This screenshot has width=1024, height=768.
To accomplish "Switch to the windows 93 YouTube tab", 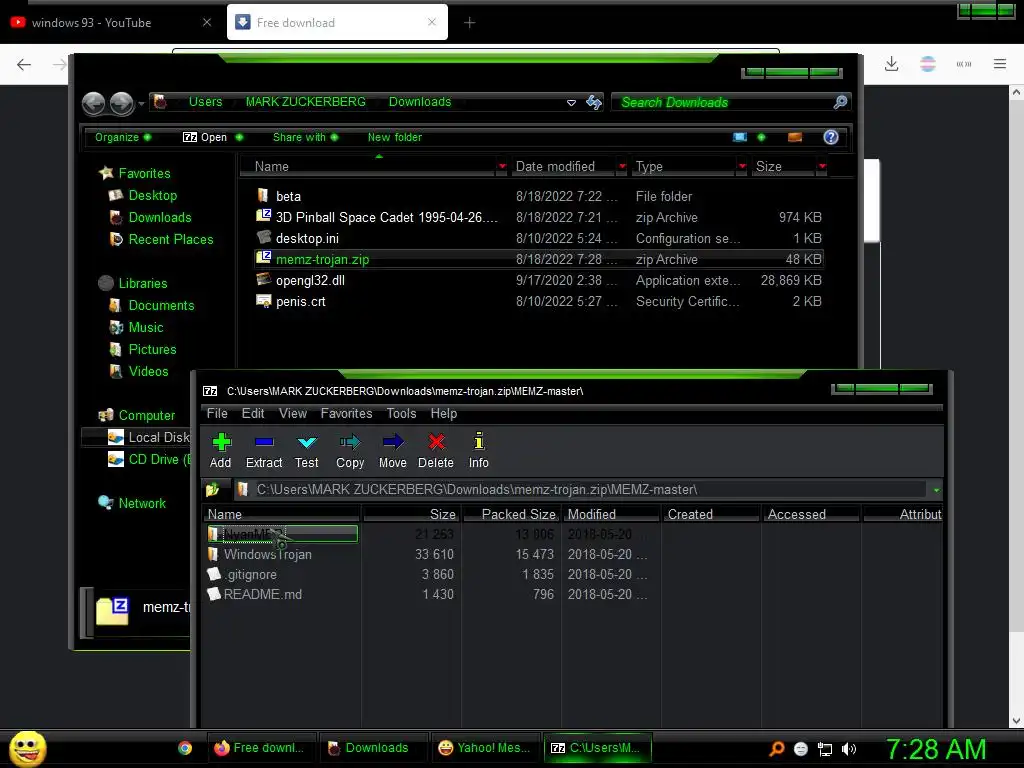I will point(110,23).
